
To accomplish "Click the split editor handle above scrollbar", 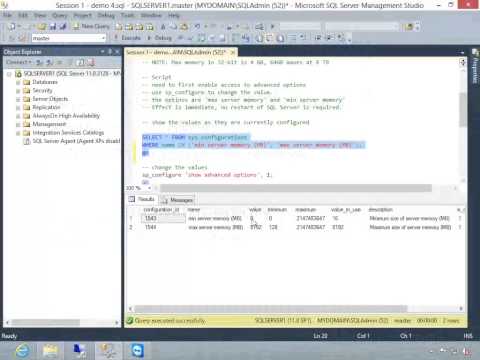I will tap(463, 62).
